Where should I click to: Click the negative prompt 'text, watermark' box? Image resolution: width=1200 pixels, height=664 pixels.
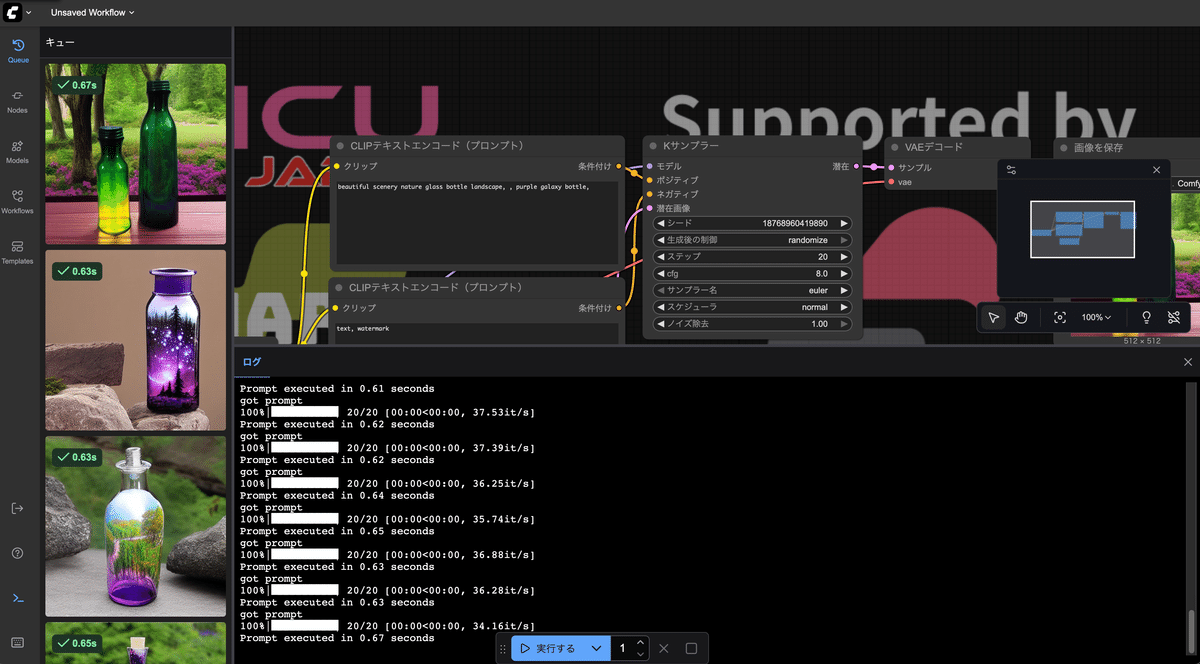click(x=476, y=332)
